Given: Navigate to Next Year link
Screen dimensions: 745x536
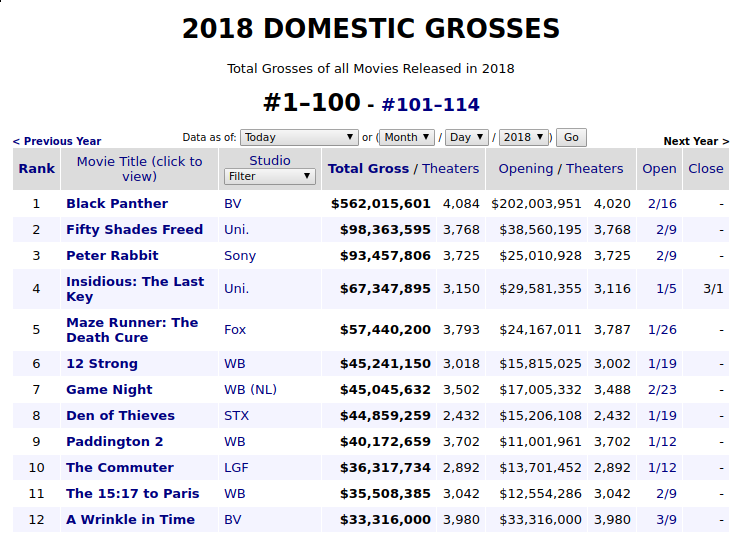Looking at the screenshot, I should coord(696,141).
